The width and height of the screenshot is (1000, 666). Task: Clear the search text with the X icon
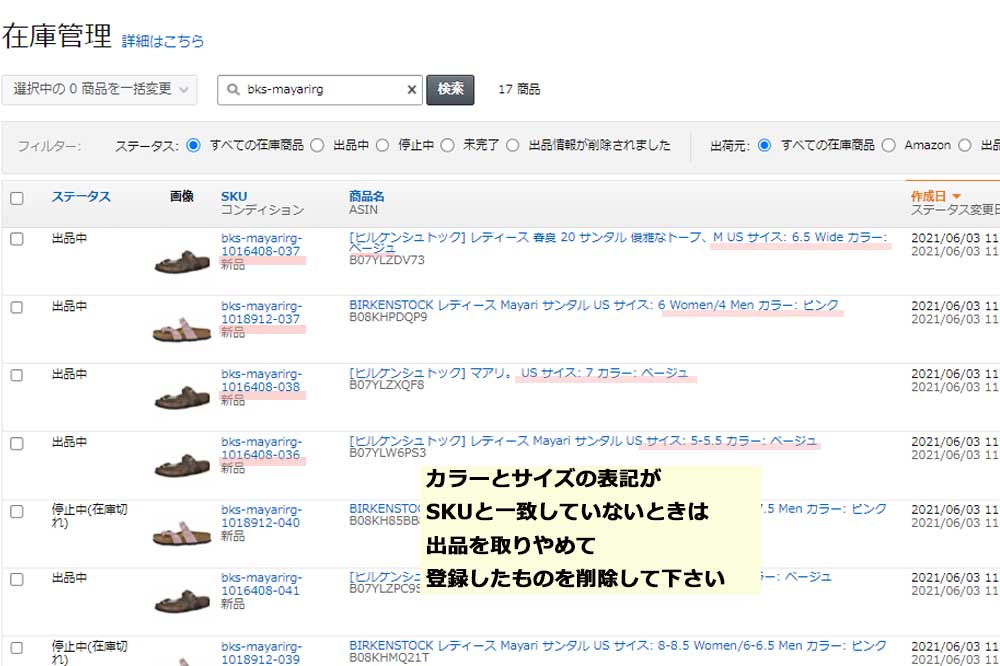tap(411, 90)
